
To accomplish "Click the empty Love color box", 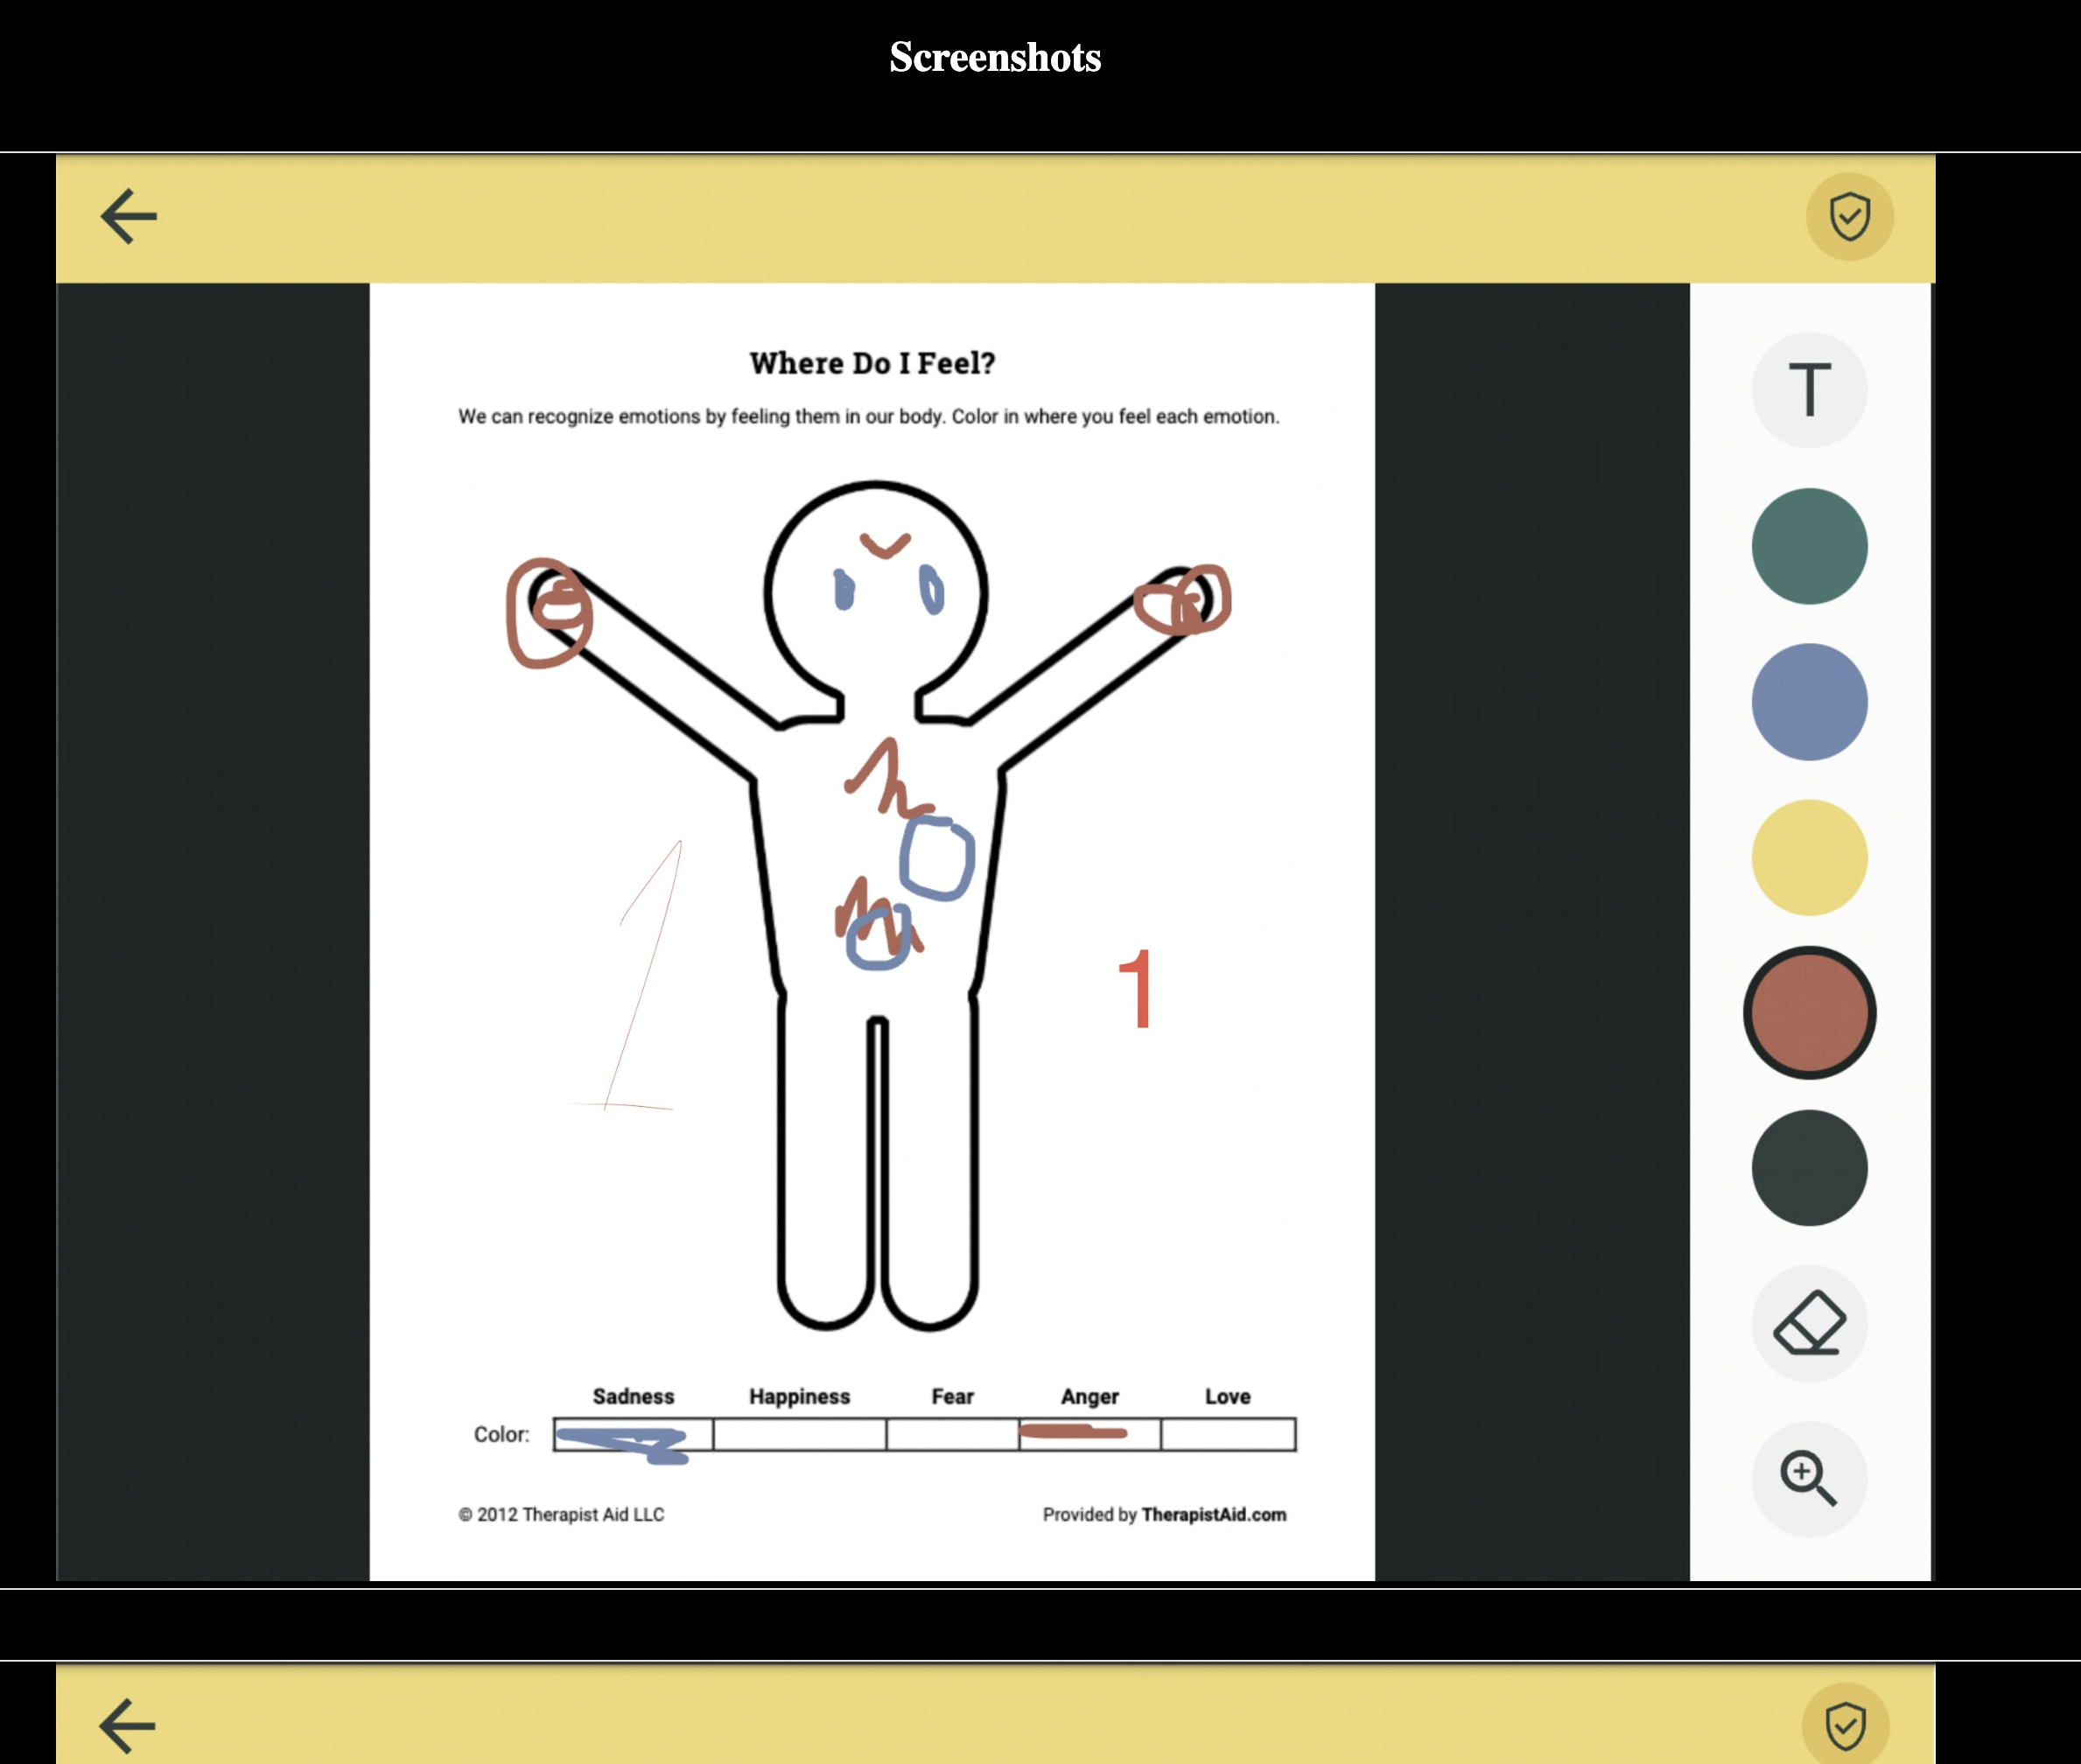I will click(1227, 1434).
